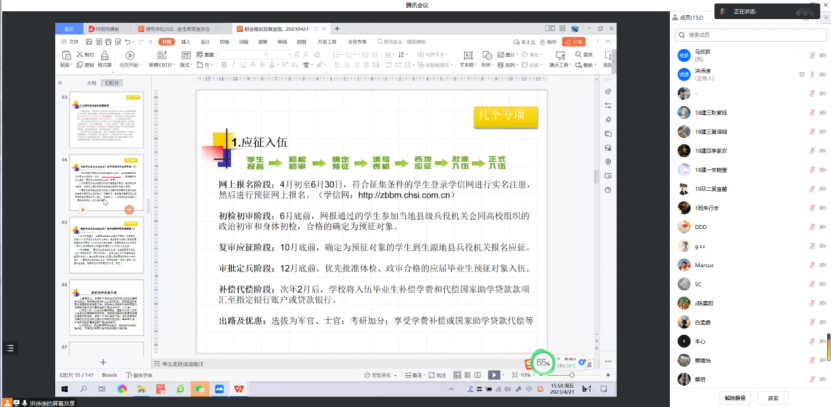Switch to the 大纲 outline view

pyautogui.click(x=90, y=83)
